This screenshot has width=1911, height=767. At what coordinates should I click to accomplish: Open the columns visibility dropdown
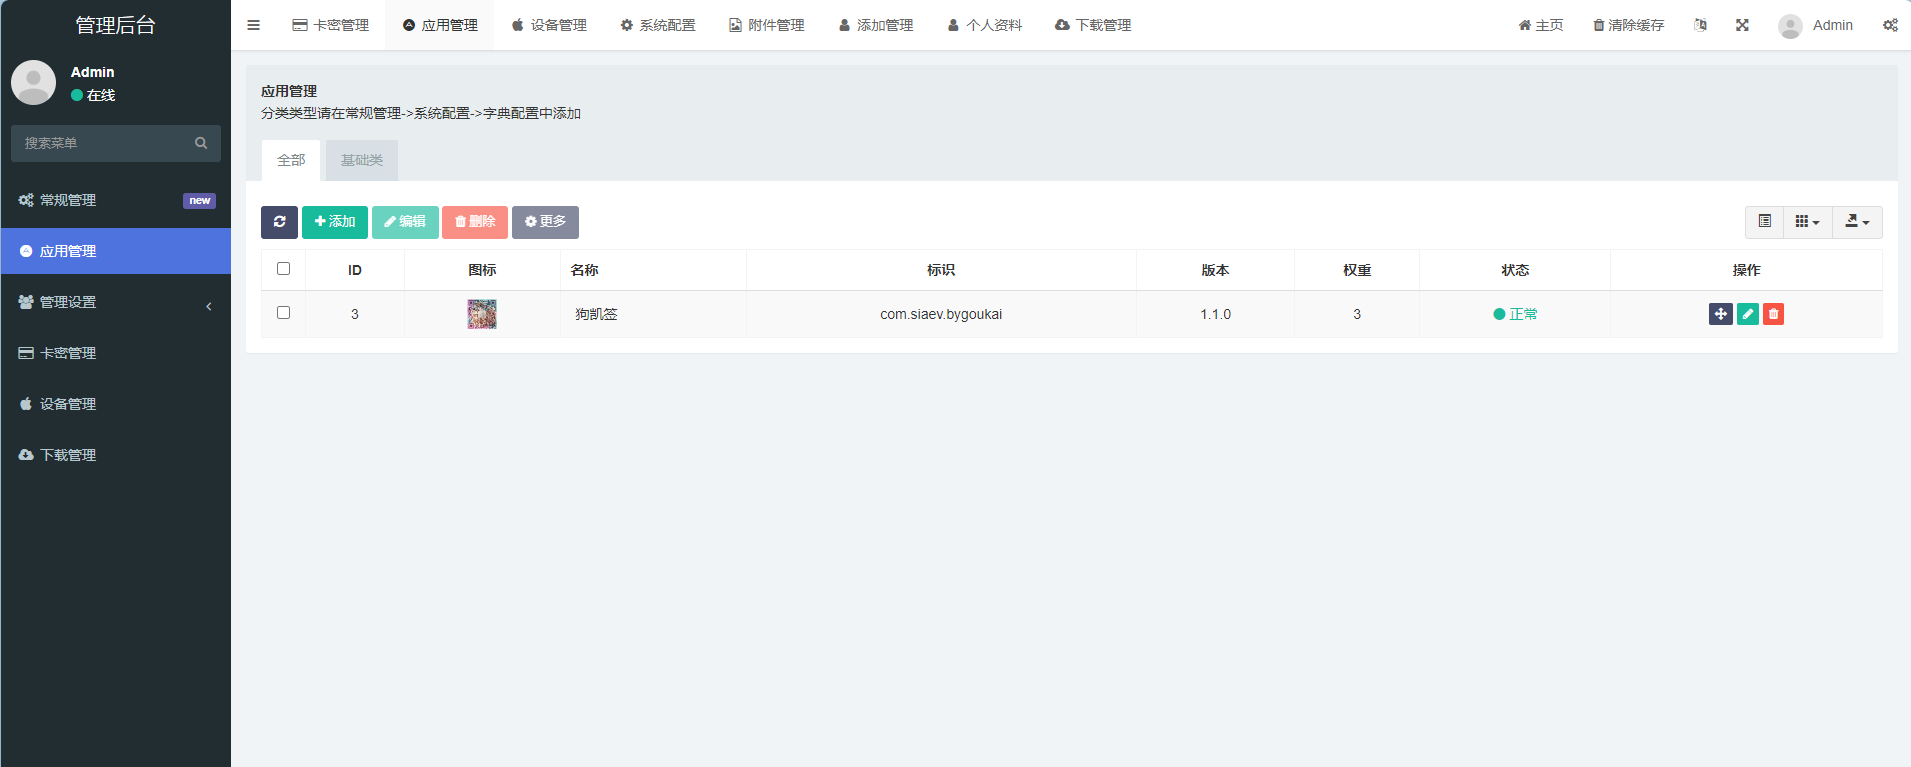click(1807, 222)
